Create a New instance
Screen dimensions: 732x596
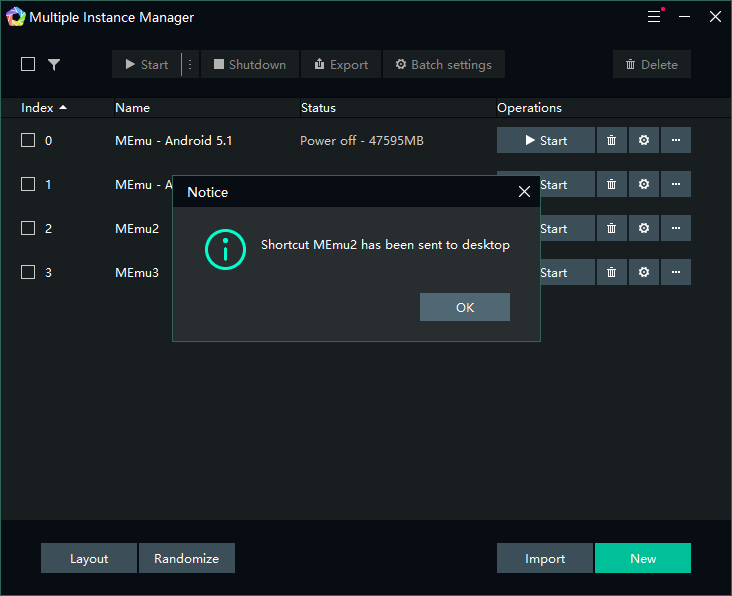click(642, 559)
